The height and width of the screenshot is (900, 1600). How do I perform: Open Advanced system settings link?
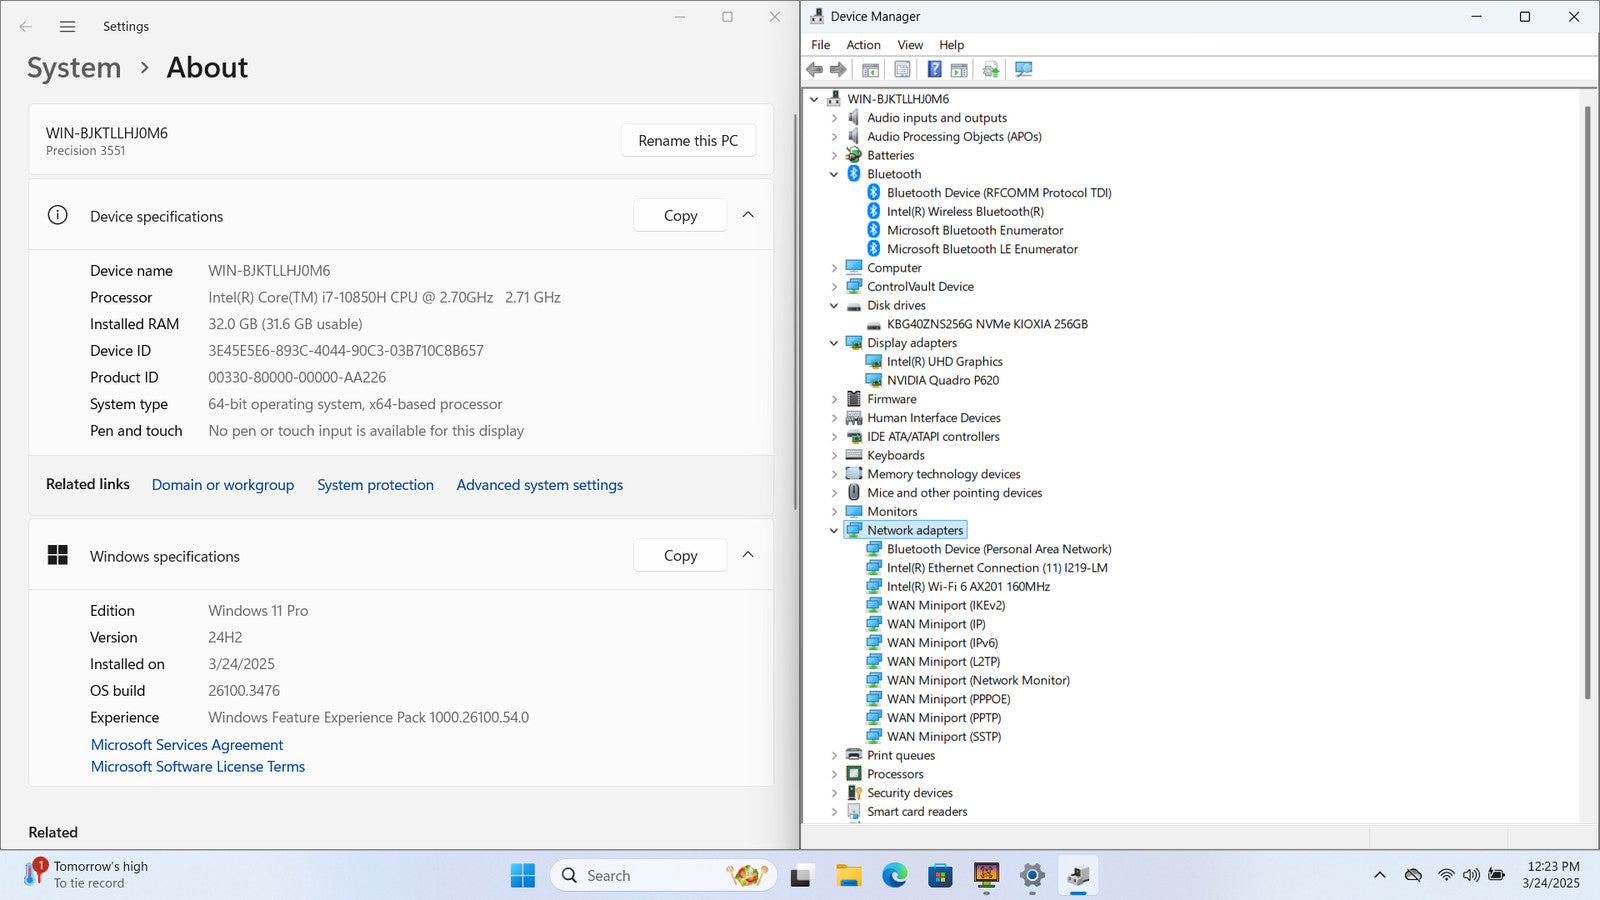[540, 485]
